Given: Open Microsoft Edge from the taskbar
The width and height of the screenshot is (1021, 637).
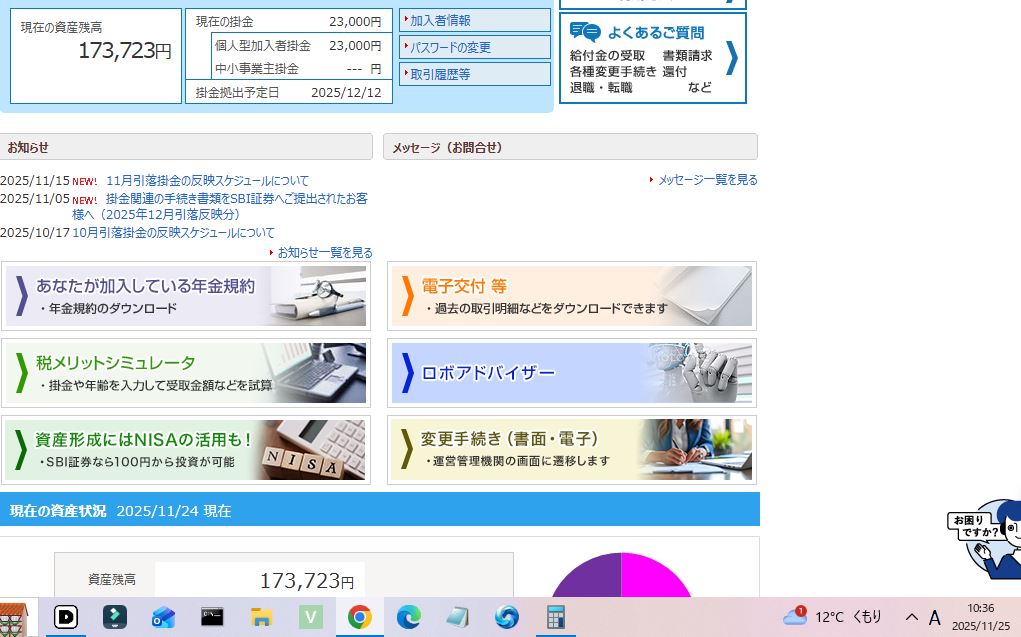Looking at the screenshot, I should pos(408,617).
